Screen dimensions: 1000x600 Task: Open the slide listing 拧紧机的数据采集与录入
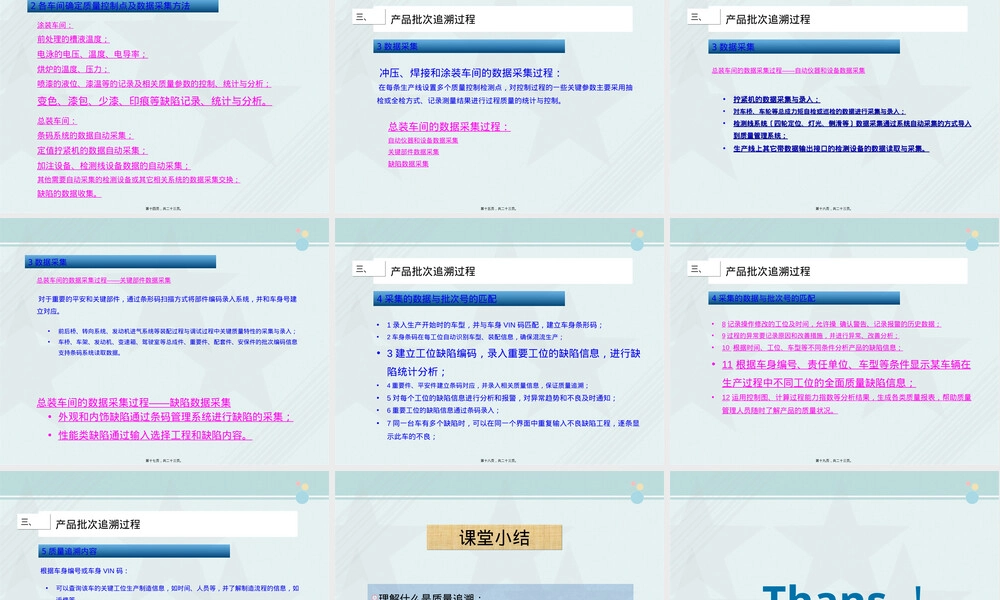835,107
